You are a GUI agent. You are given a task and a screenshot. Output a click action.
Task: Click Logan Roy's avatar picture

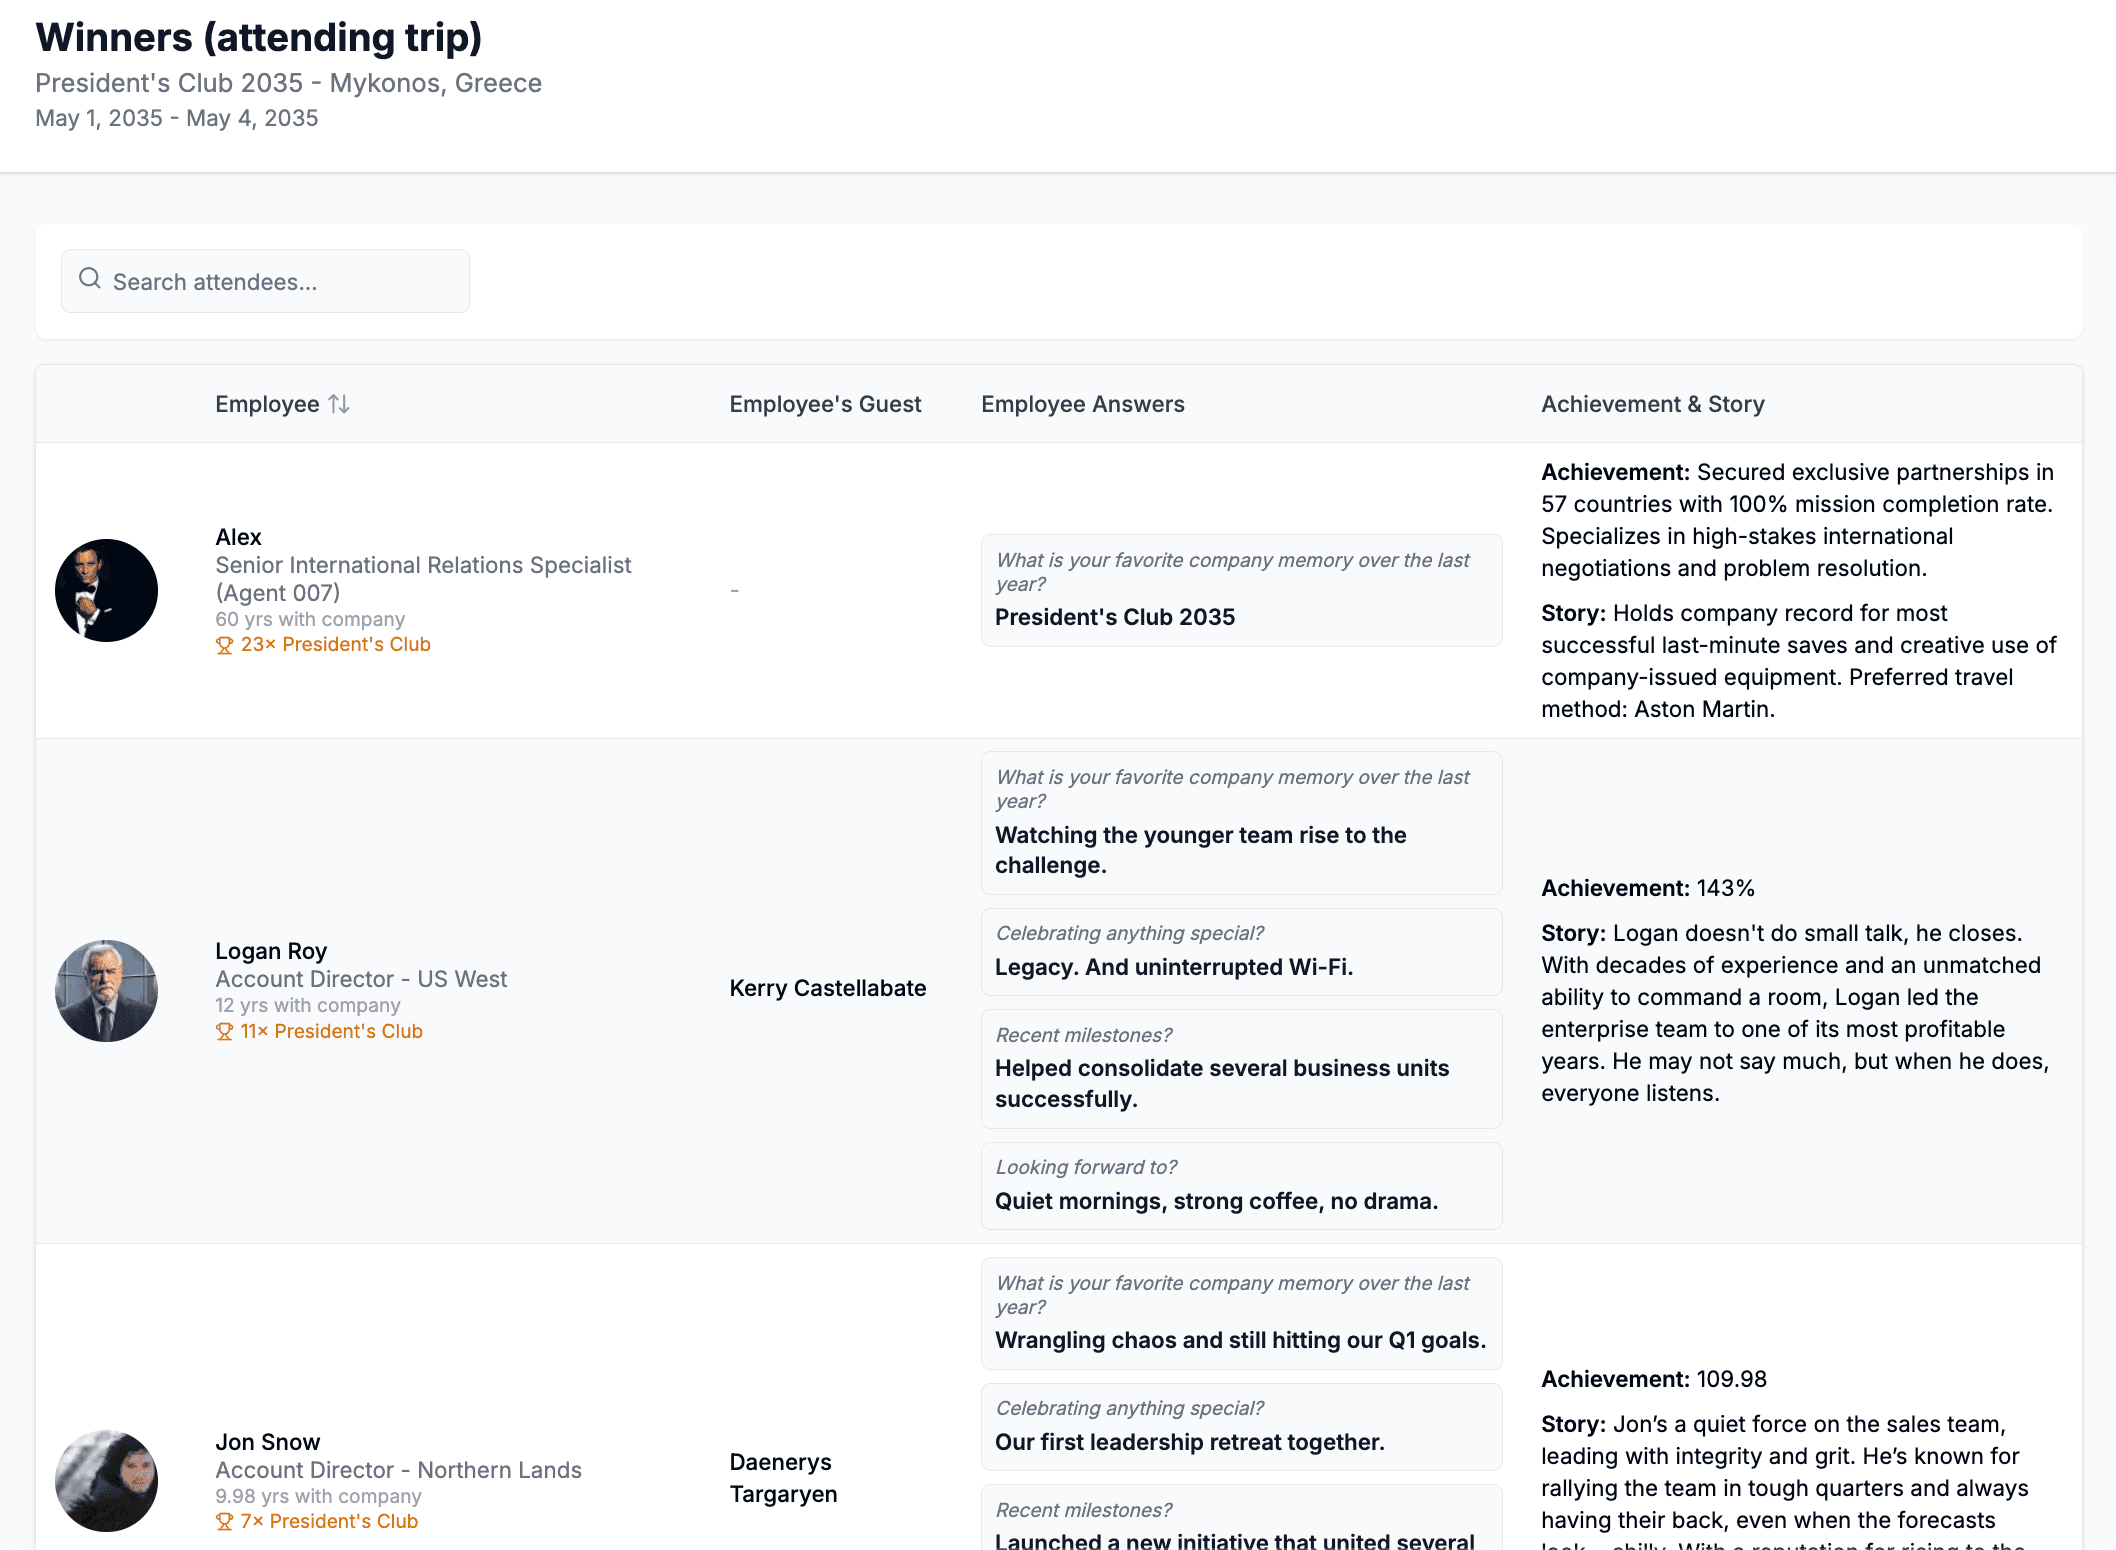[106, 990]
